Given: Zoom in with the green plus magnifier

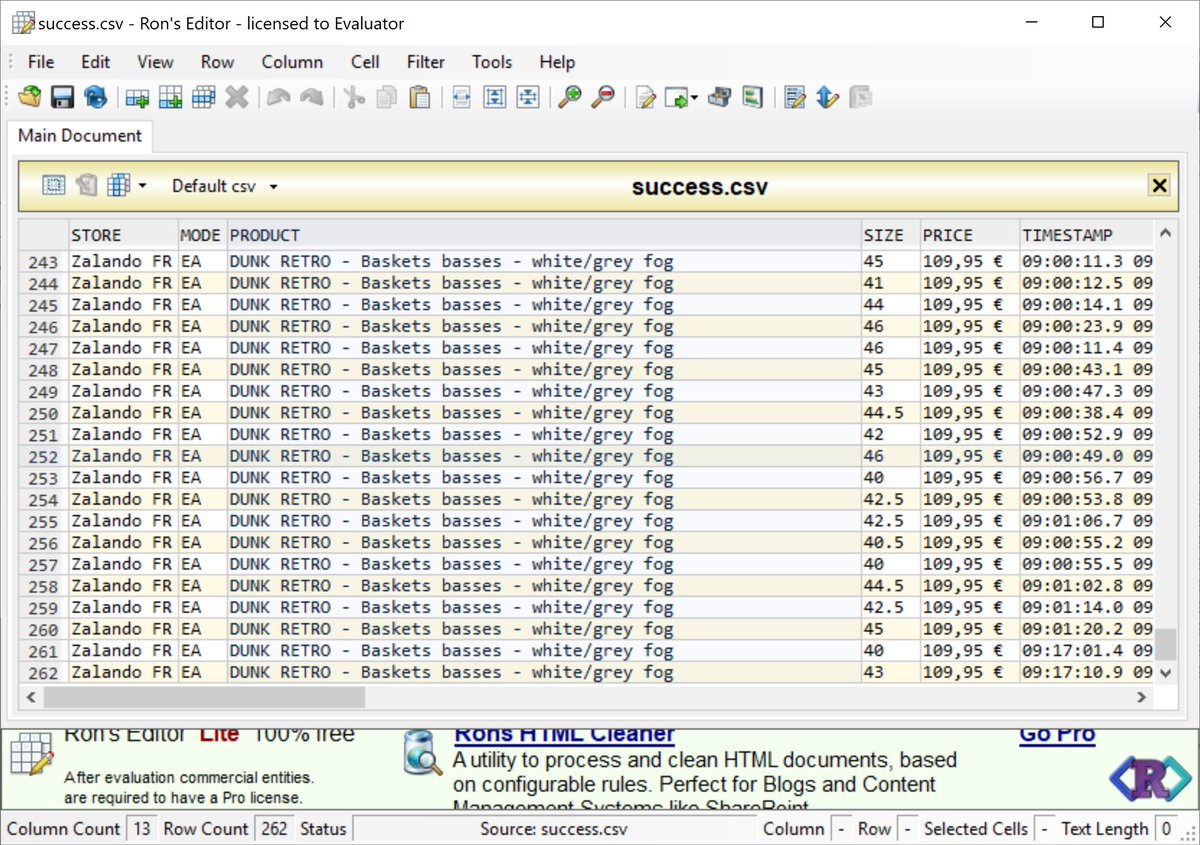Looking at the screenshot, I should [570, 97].
